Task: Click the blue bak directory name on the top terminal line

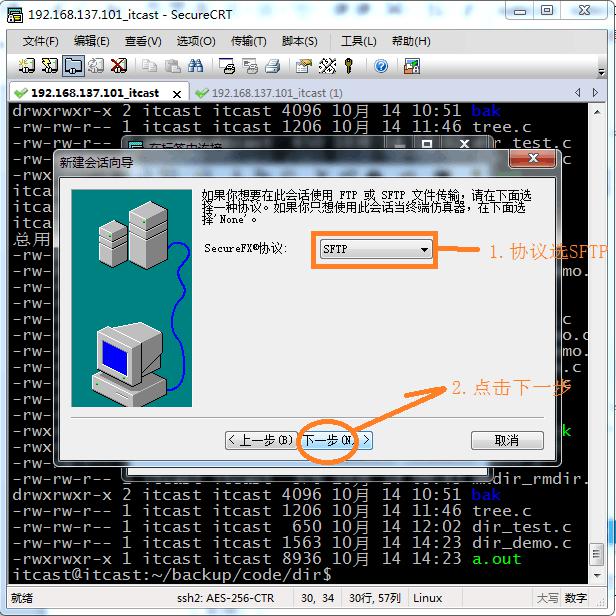Action: pyautogui.click(x=486, y=111)
